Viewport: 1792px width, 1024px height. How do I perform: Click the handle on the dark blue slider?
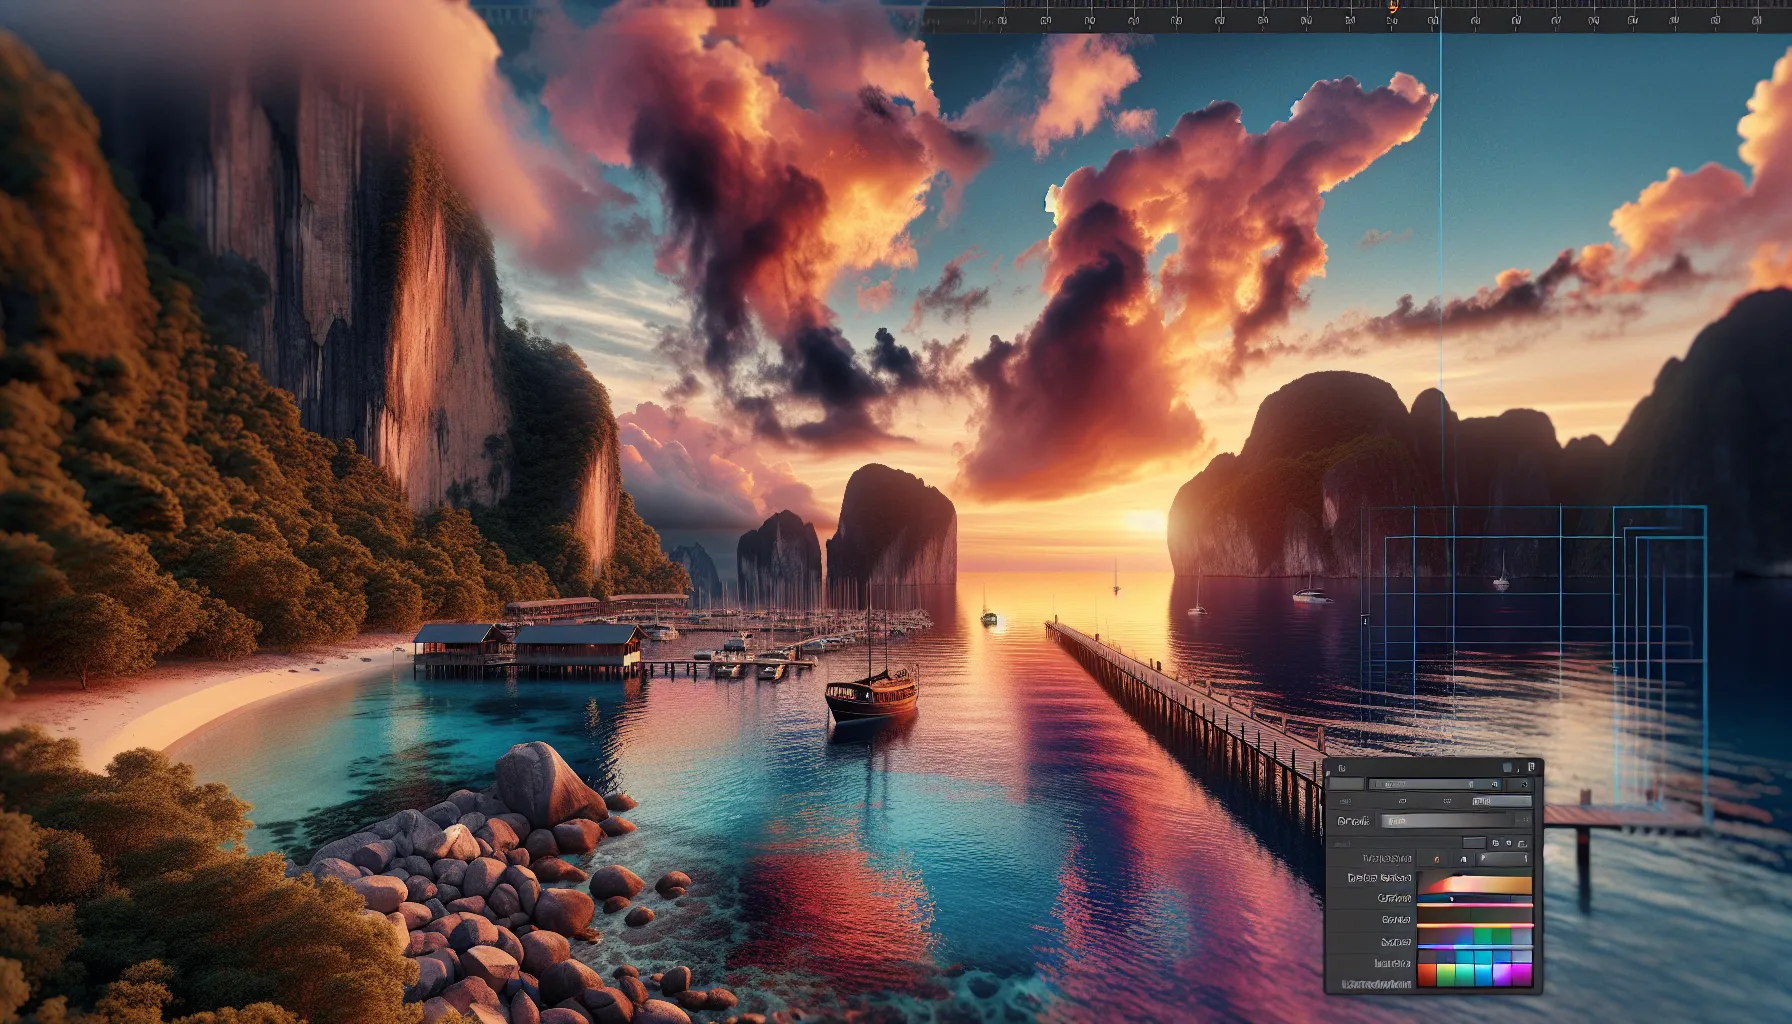pyautogui.click(x=1451, y=899)
